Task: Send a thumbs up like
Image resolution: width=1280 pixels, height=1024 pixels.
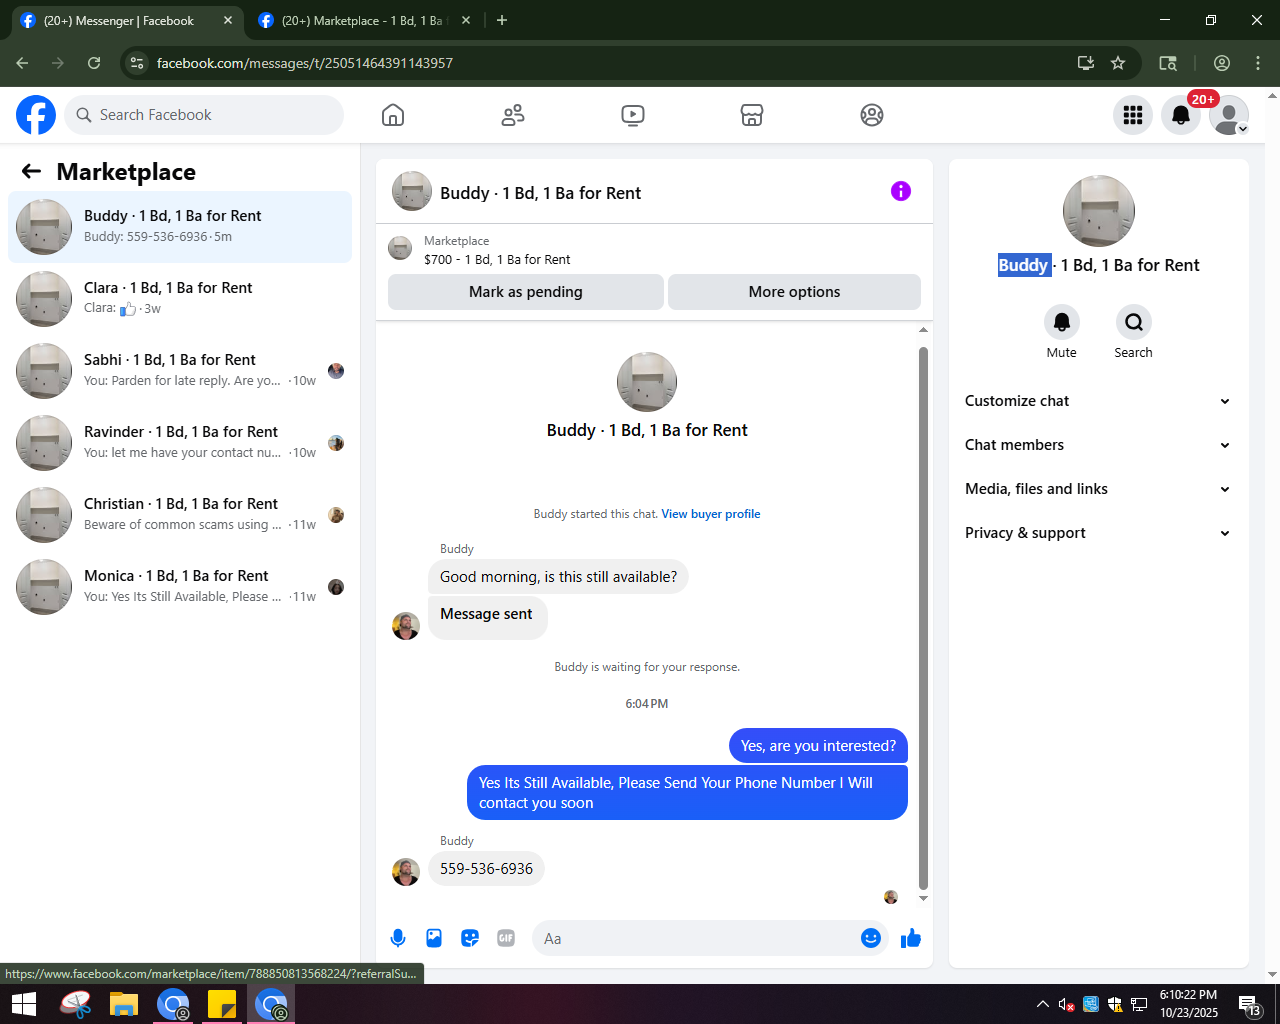Action: pos(911,938)
